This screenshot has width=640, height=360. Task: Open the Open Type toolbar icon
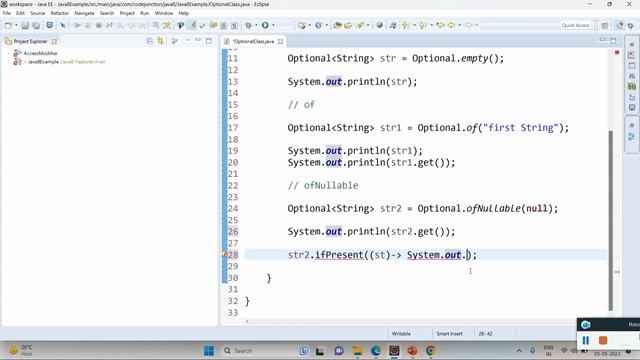pyautogui.click(x=337, y=25)
